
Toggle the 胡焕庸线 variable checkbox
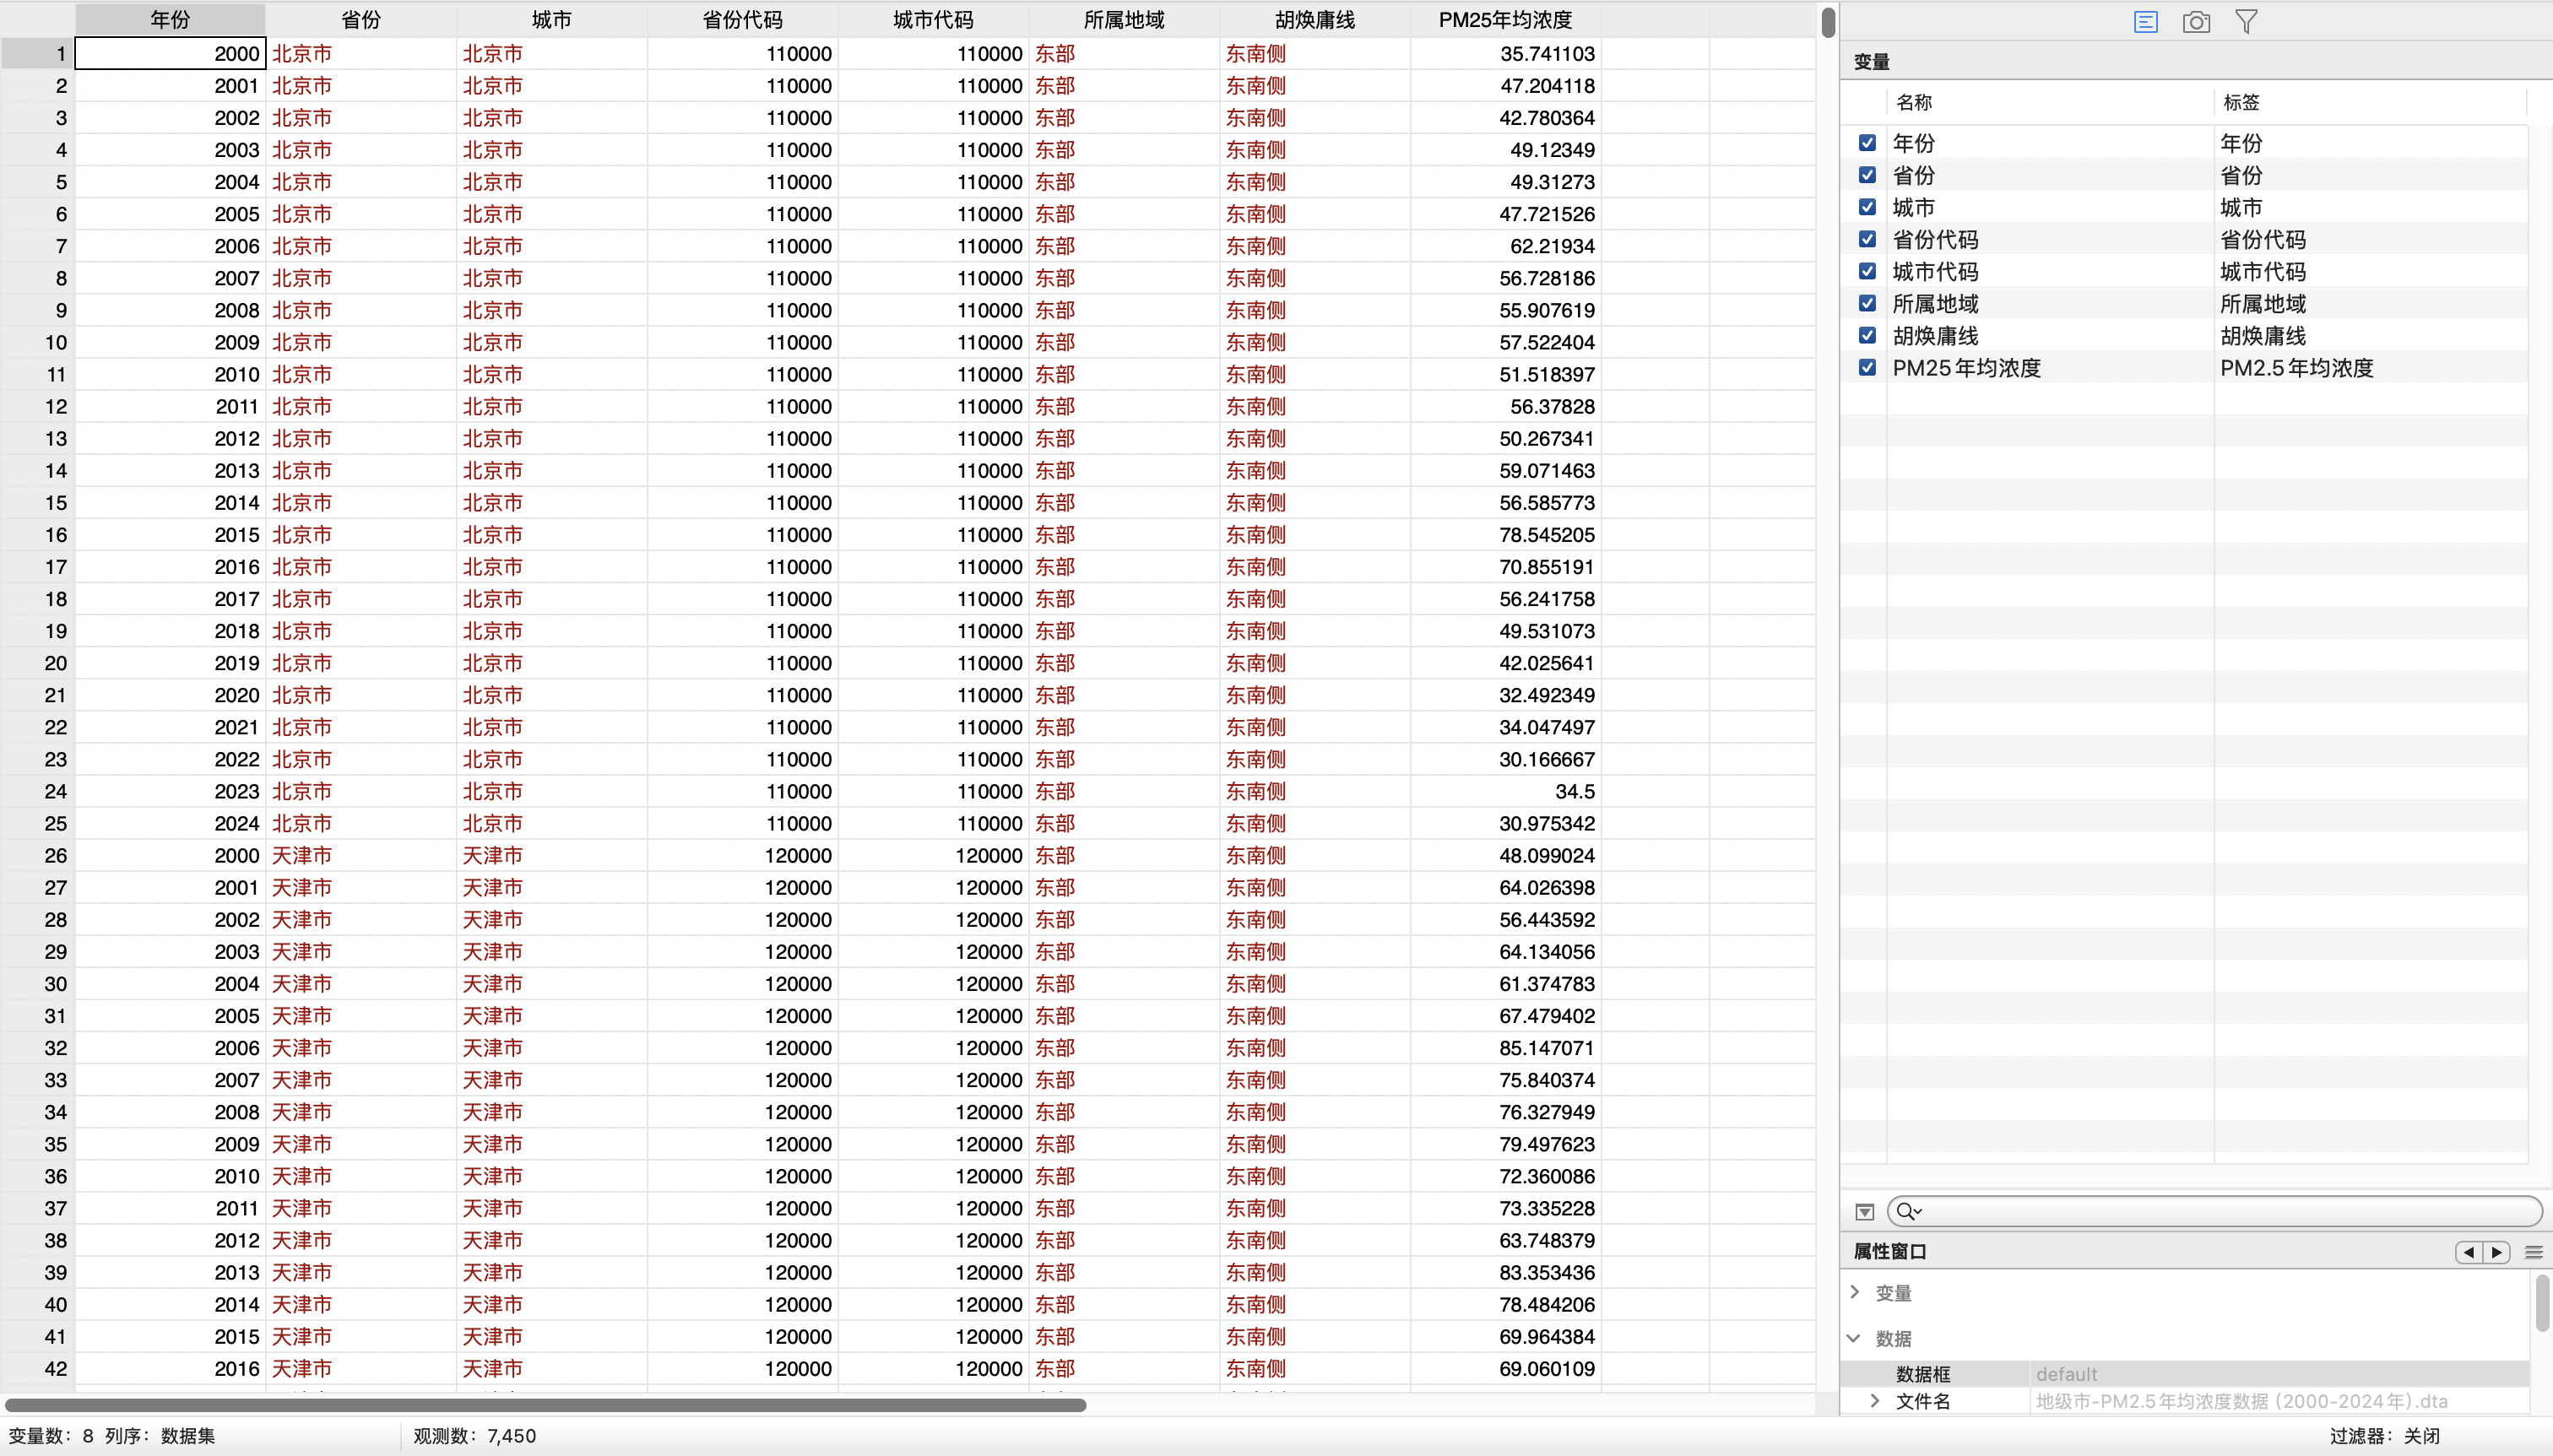[1867, 336]
